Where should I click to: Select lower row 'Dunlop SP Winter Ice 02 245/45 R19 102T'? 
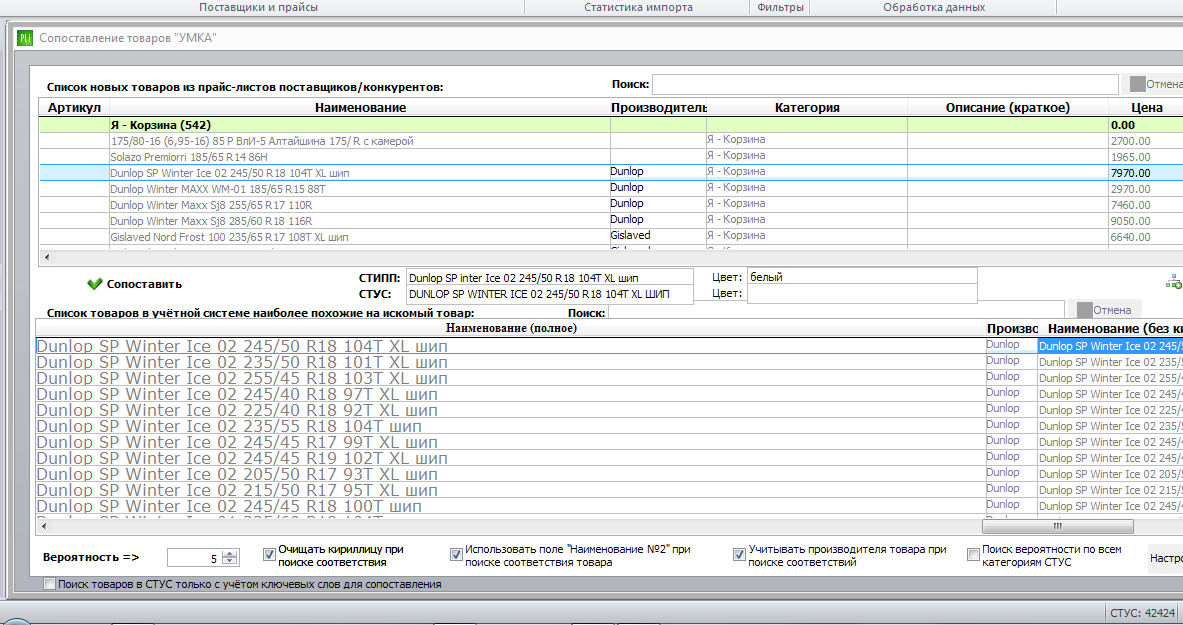[610, 458]
